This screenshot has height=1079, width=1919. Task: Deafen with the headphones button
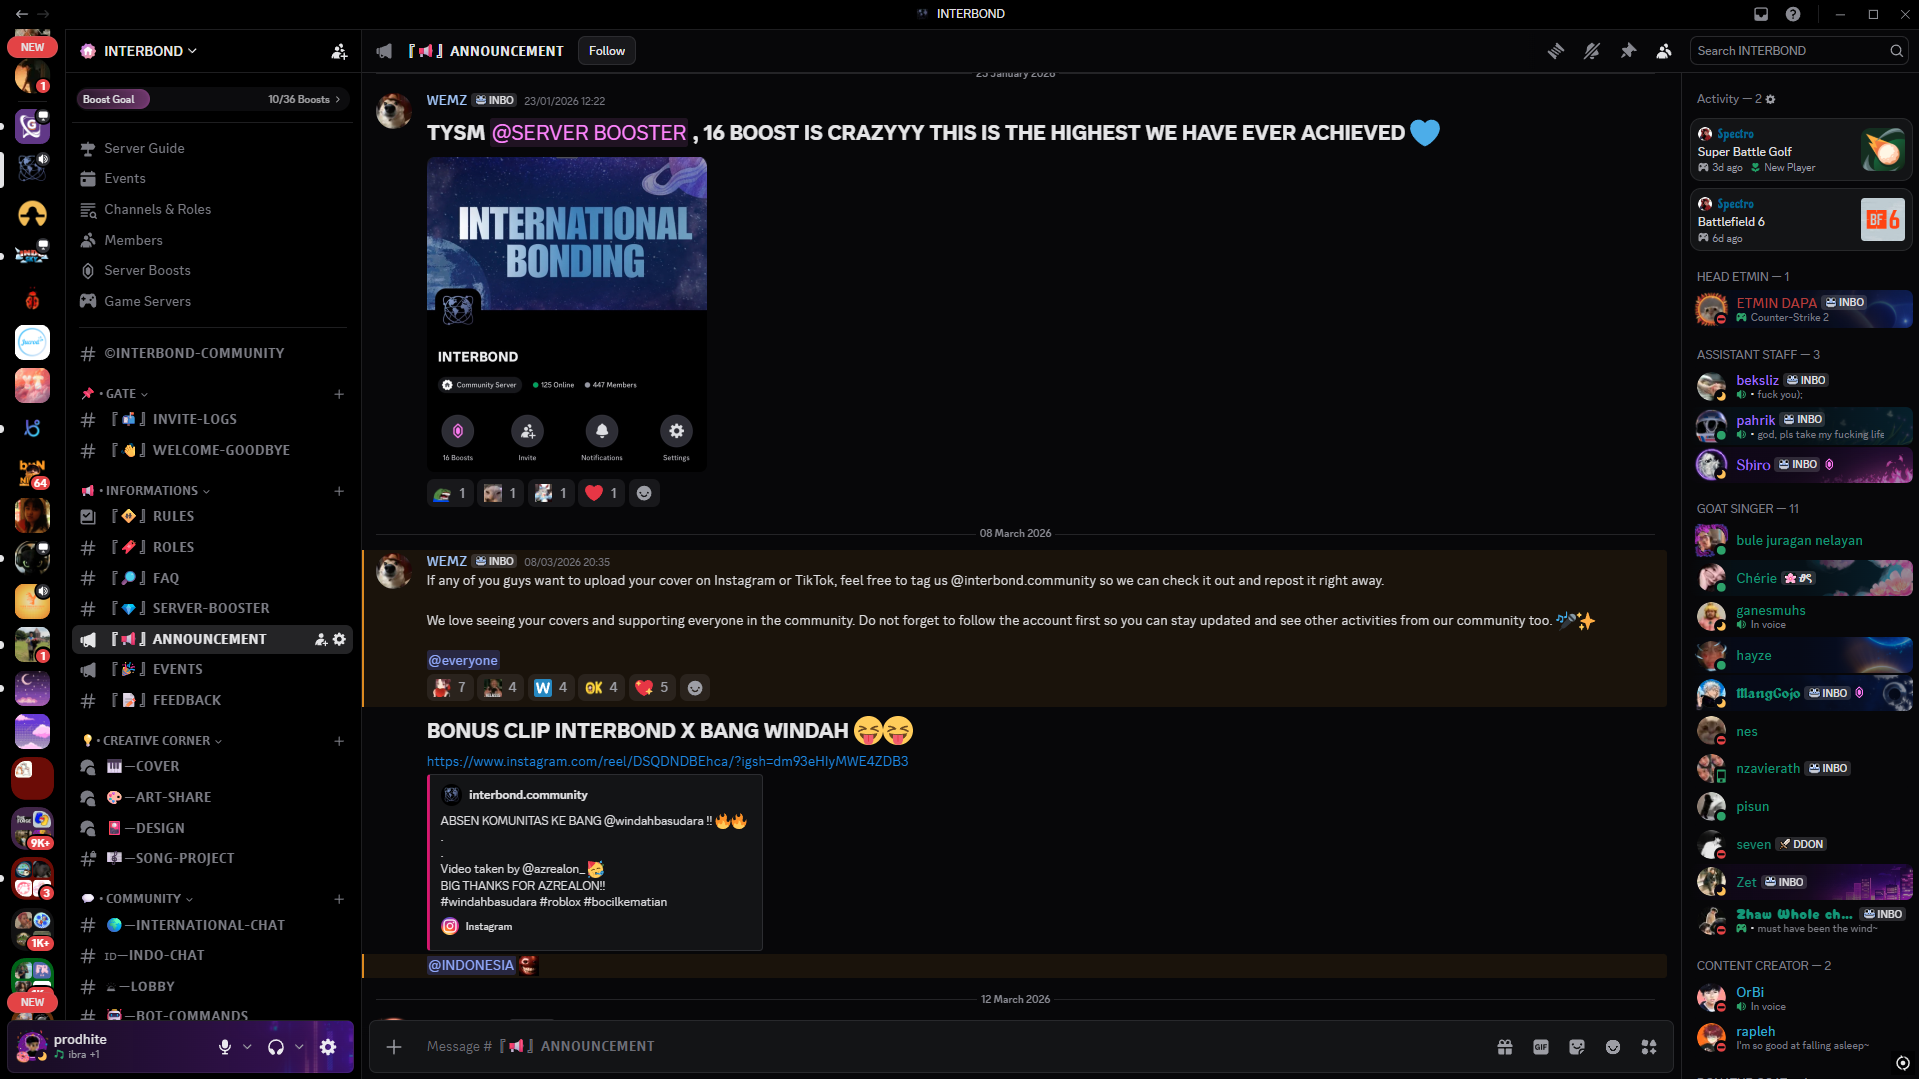tap(276, 1047)
